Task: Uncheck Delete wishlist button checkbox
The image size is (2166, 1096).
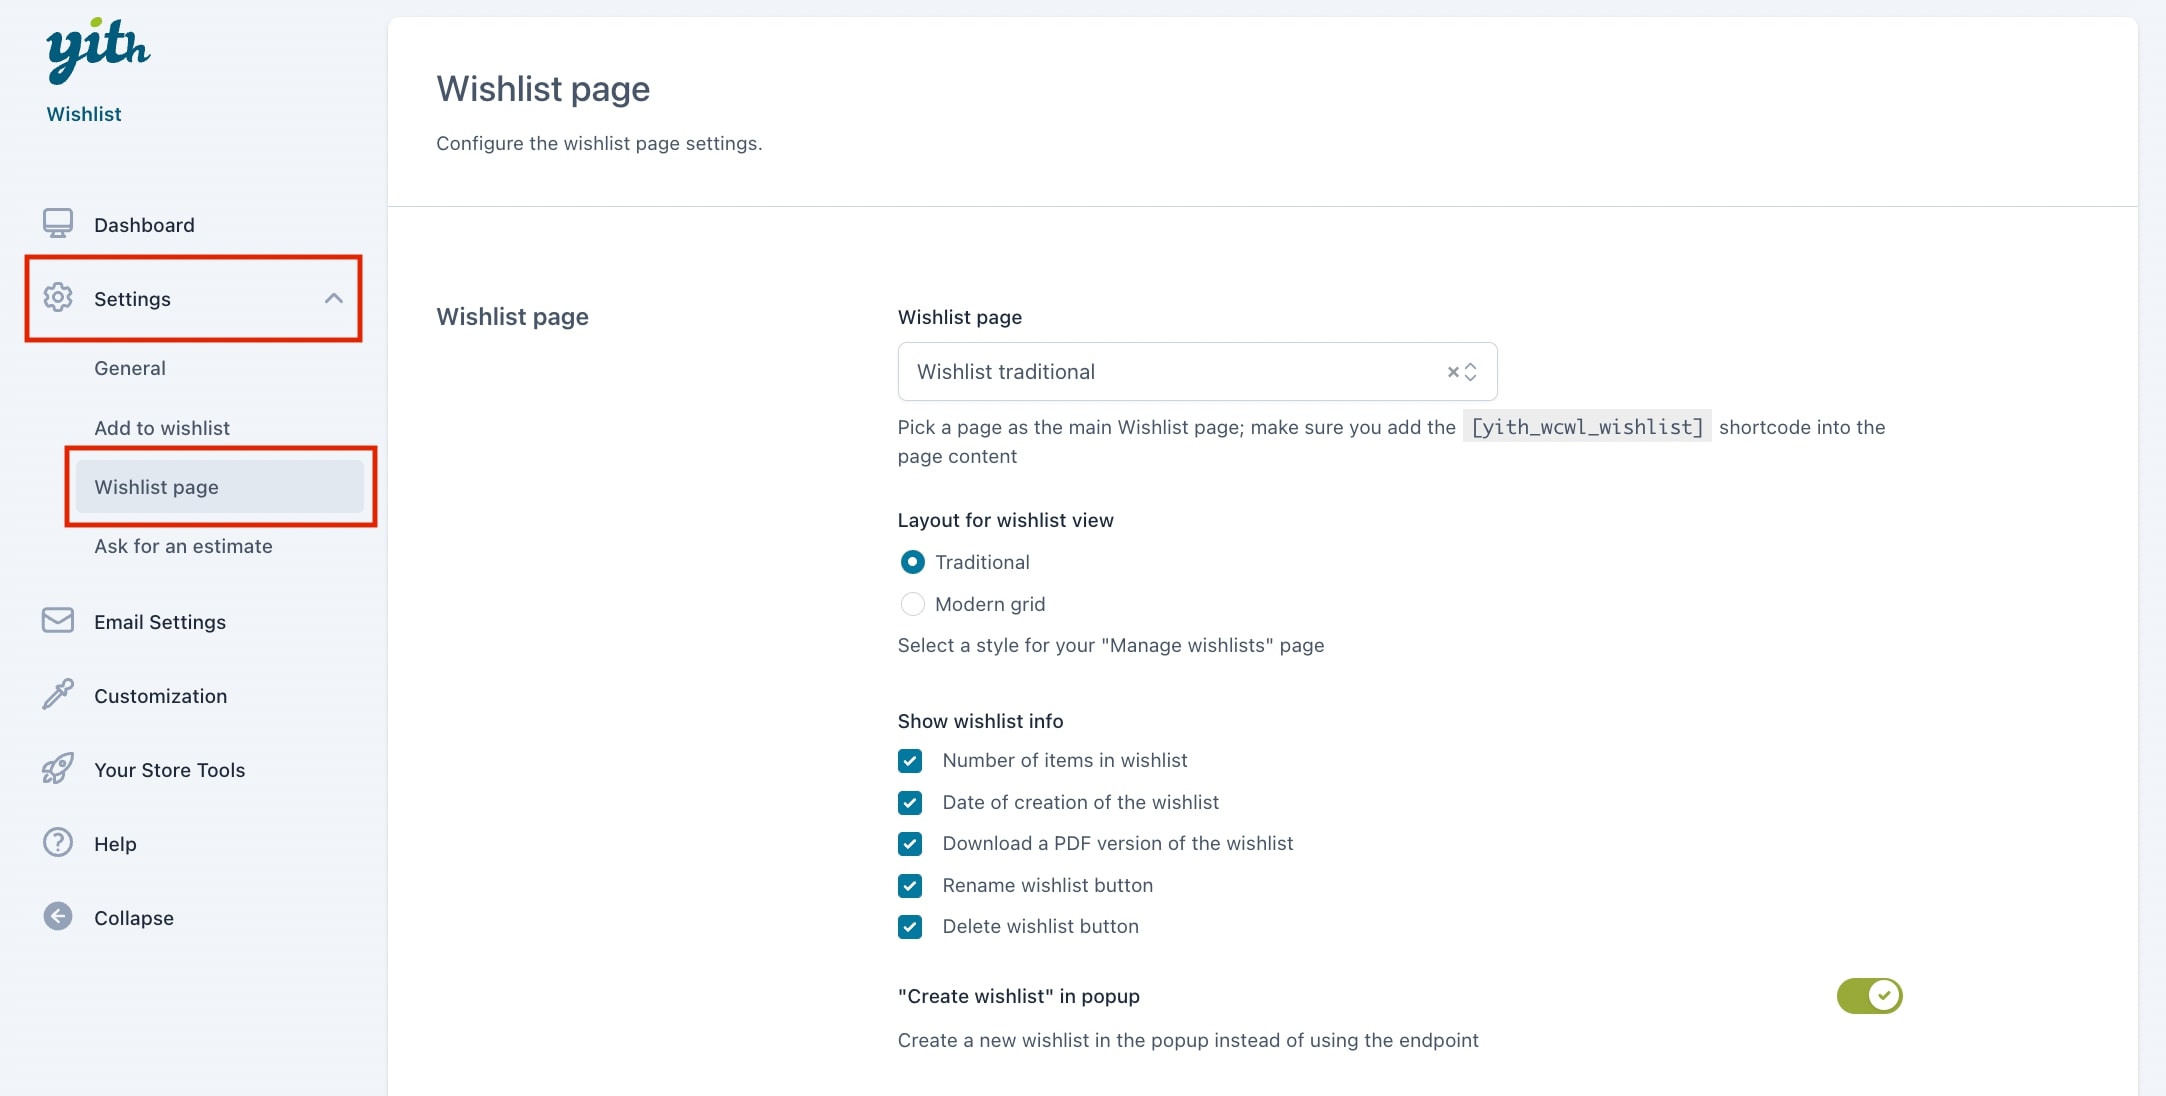Action: (910, 927)
